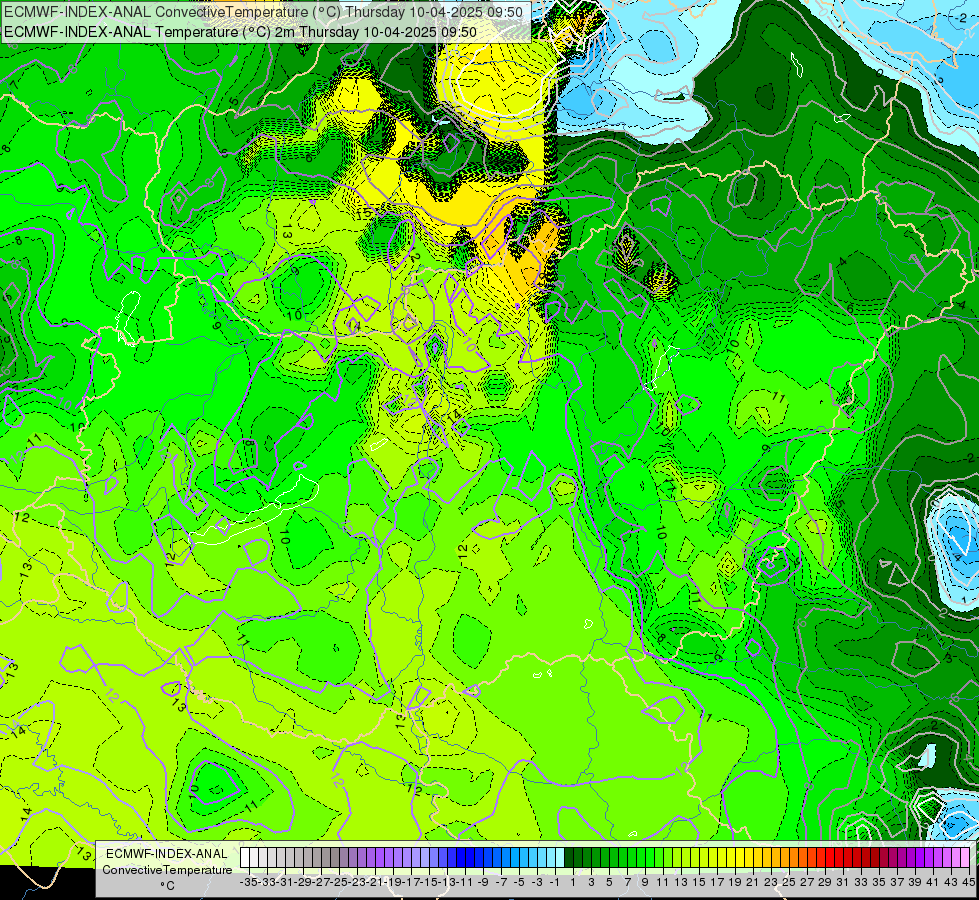Pick the dark green swatch above 1

569,857
